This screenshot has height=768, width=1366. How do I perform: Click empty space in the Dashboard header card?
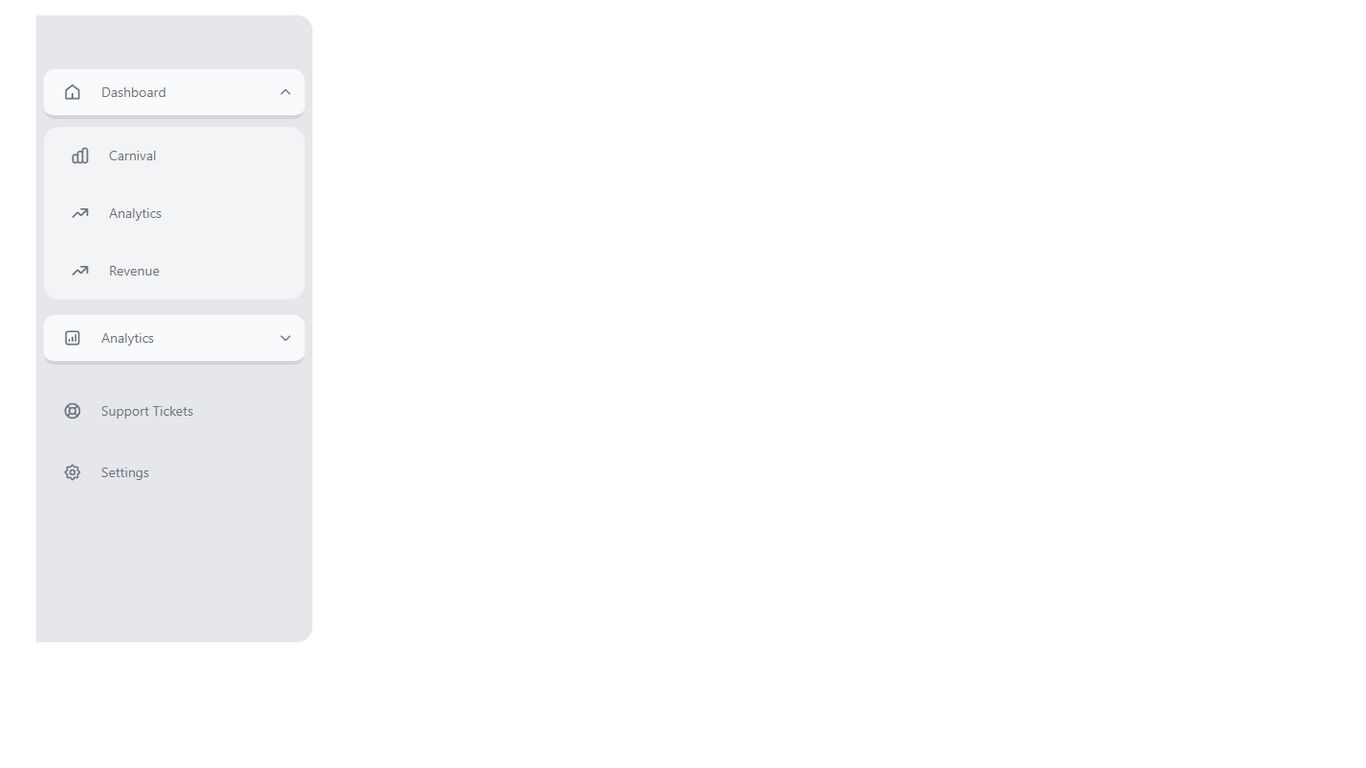coord(220,92)
